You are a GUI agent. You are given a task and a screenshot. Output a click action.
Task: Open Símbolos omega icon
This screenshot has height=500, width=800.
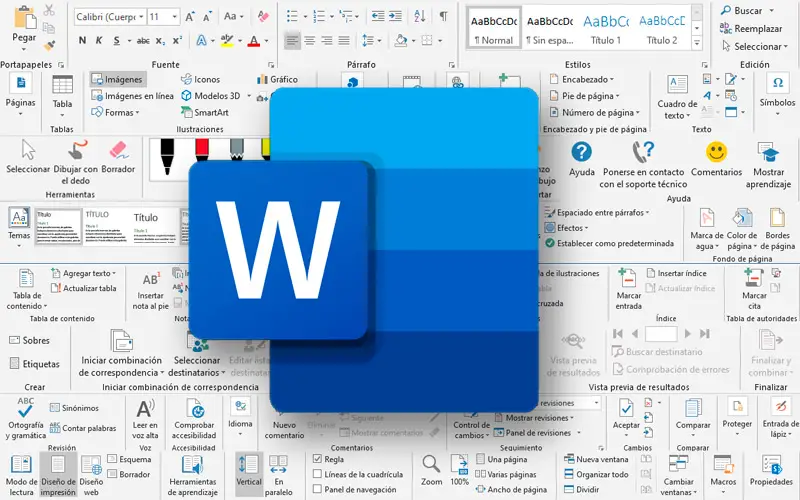(778, 83)
